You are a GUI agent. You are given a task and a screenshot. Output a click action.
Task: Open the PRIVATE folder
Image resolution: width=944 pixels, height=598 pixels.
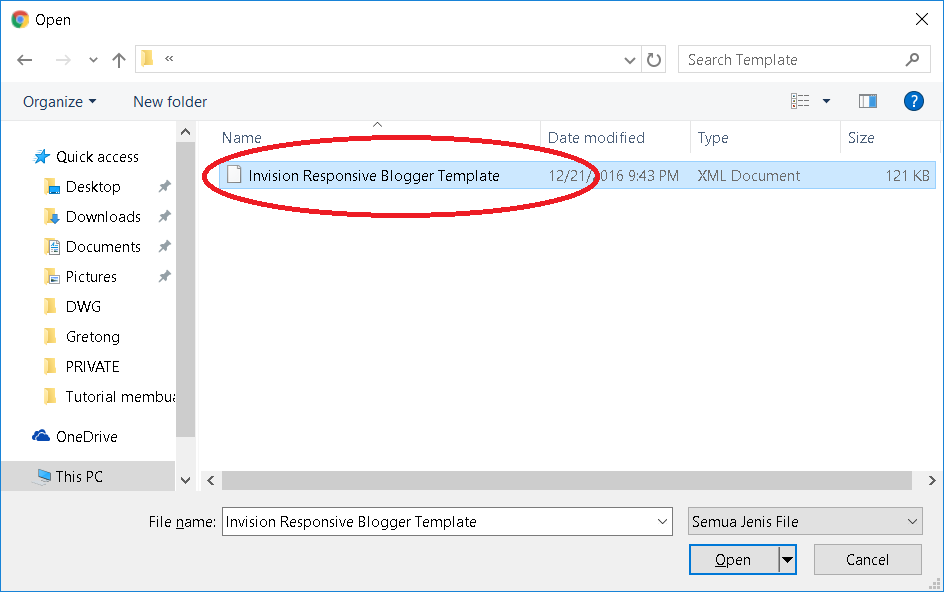pos(92,367)
